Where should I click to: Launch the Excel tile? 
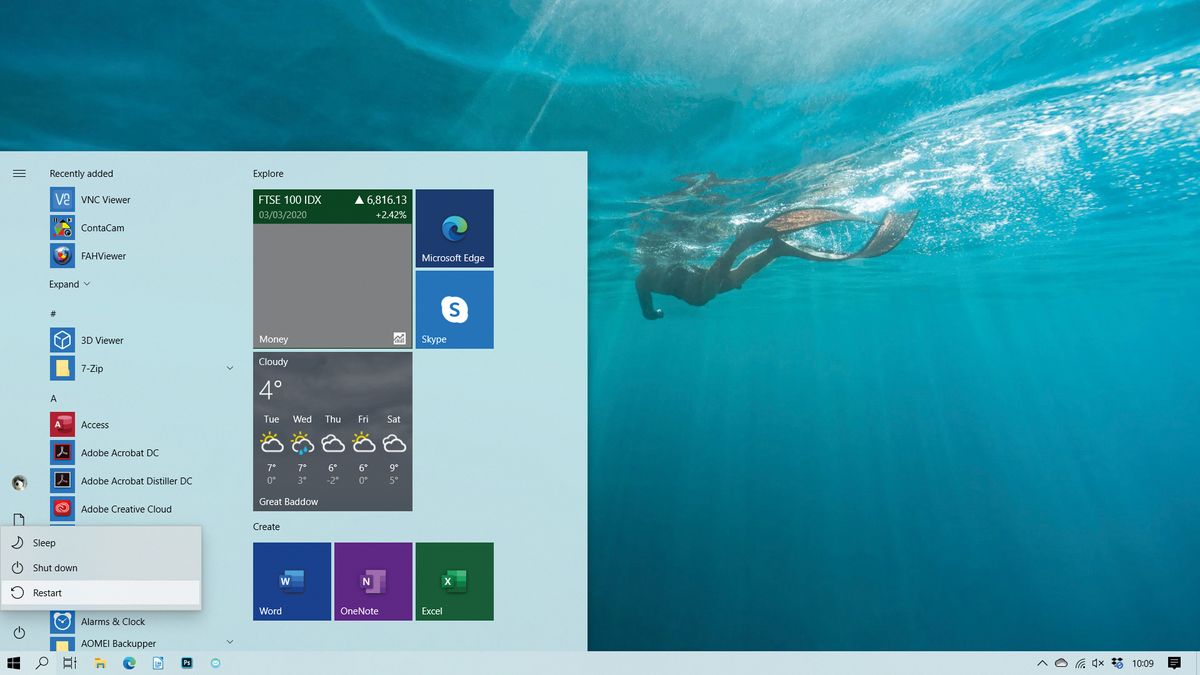click(454, 581)
